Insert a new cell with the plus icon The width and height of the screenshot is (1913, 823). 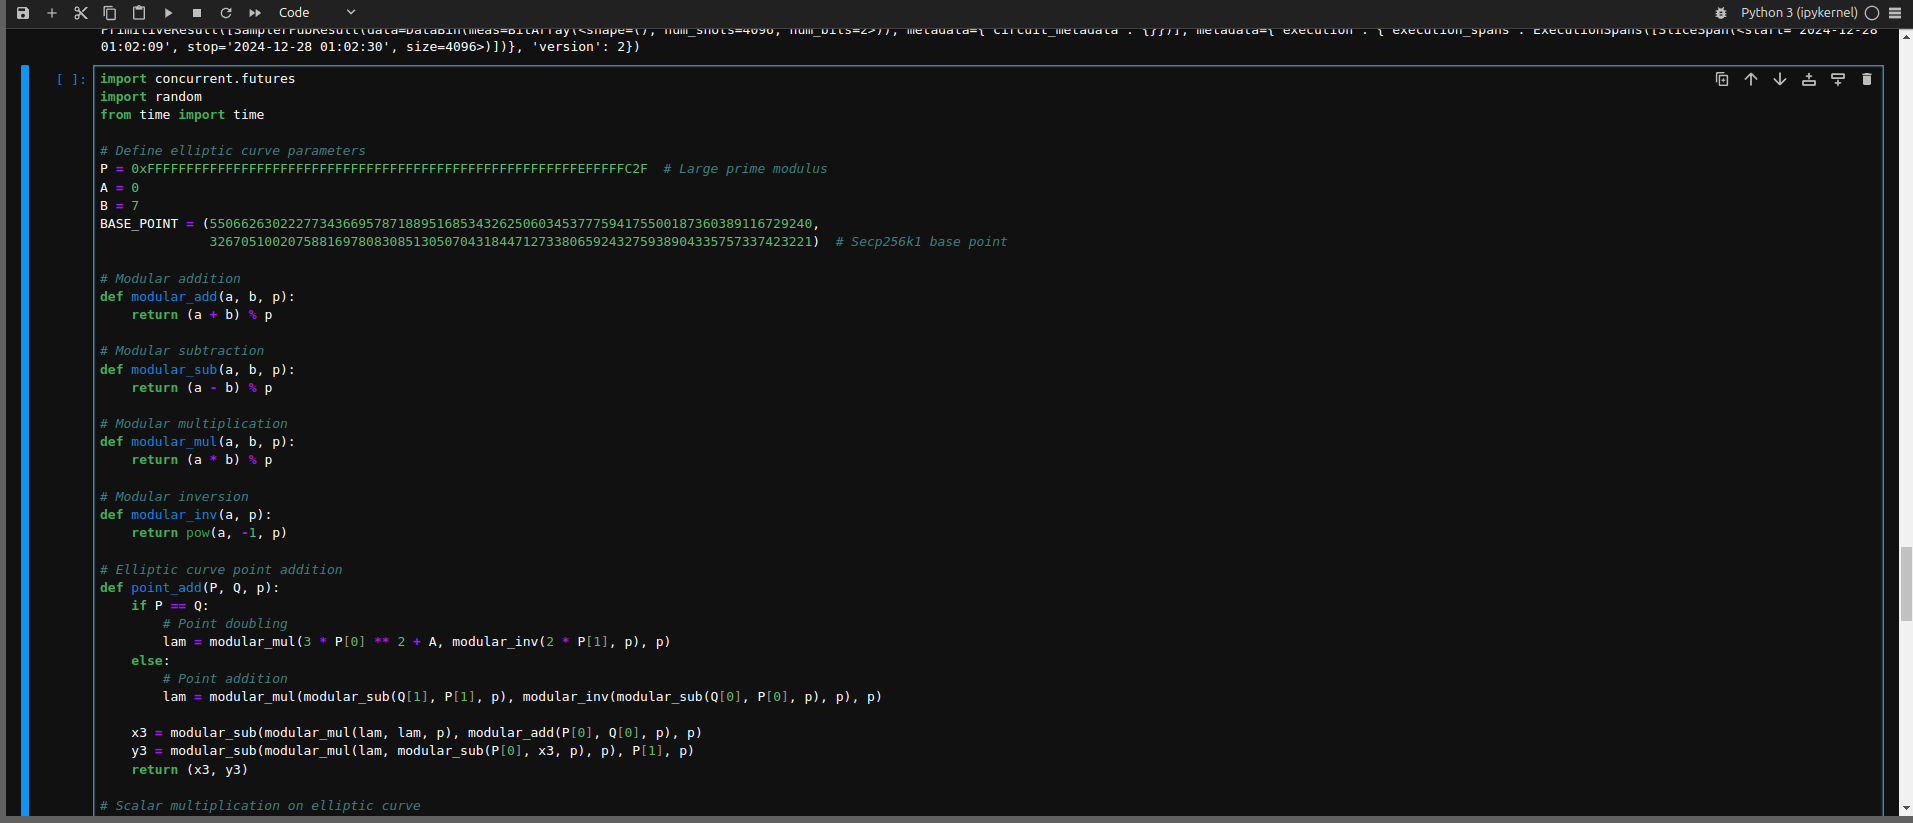52,13
